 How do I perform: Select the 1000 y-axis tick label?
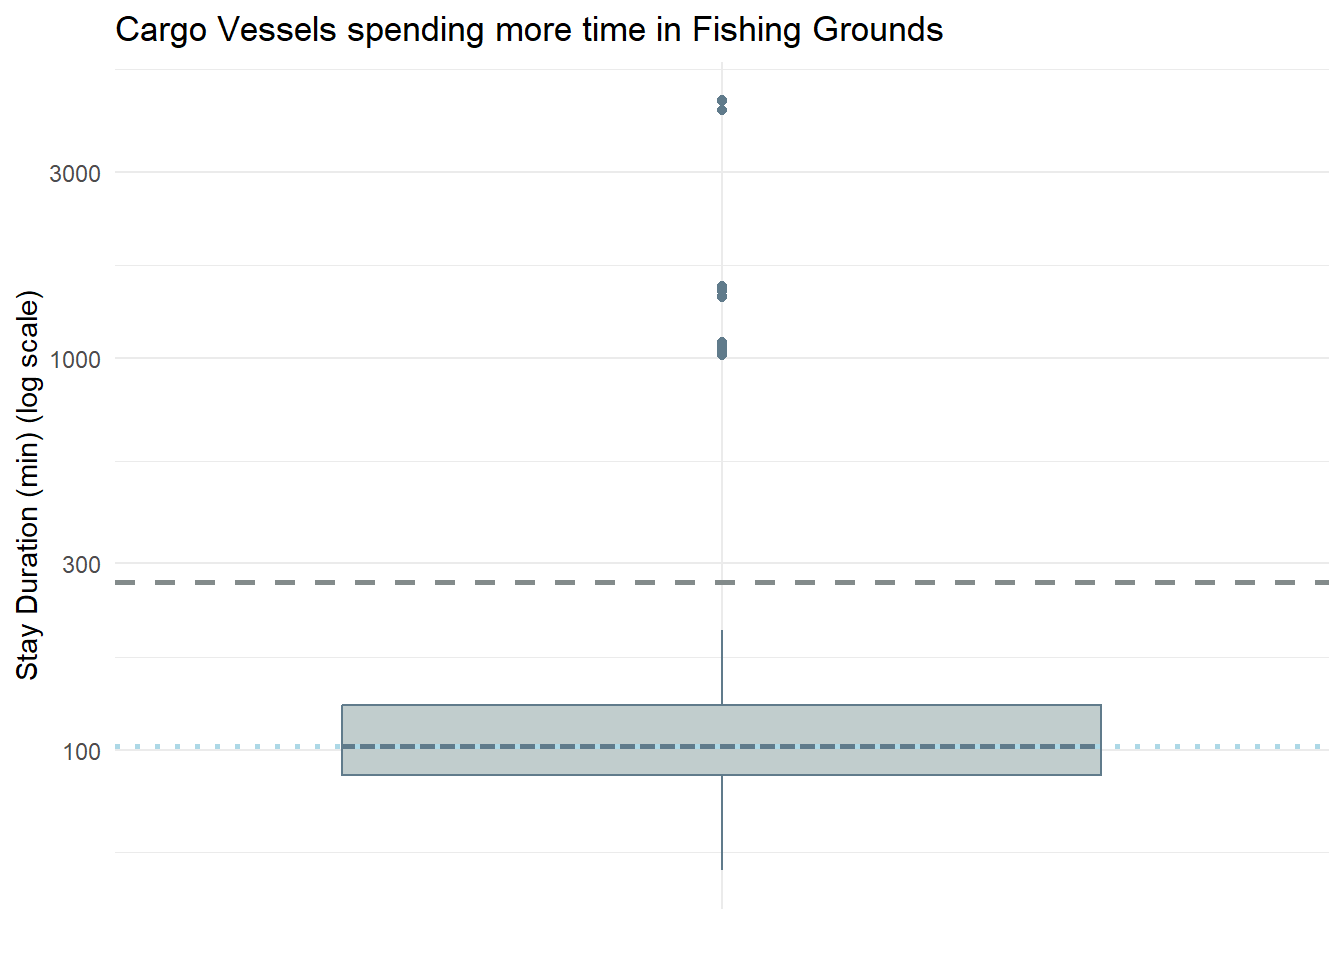[75, 360]
